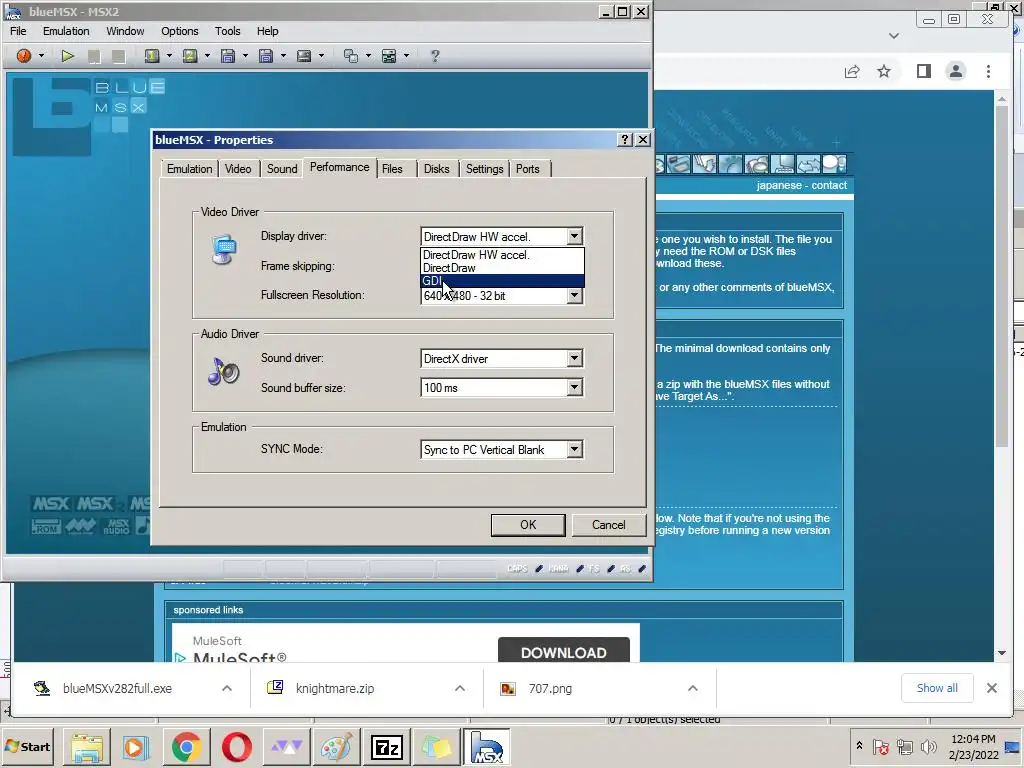Click the Properties dialog help question button
Screen dimensions: 1024x768
(625, 140)
